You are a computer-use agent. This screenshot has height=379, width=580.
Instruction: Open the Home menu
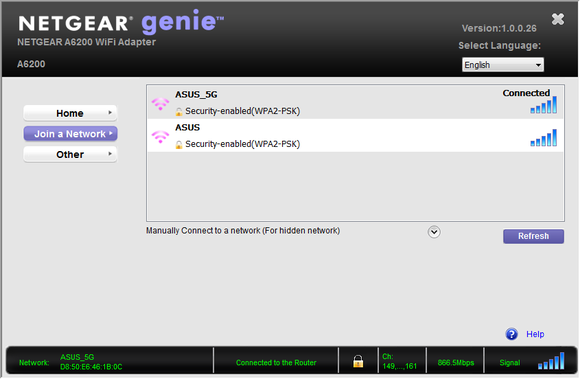click(70, 113)
